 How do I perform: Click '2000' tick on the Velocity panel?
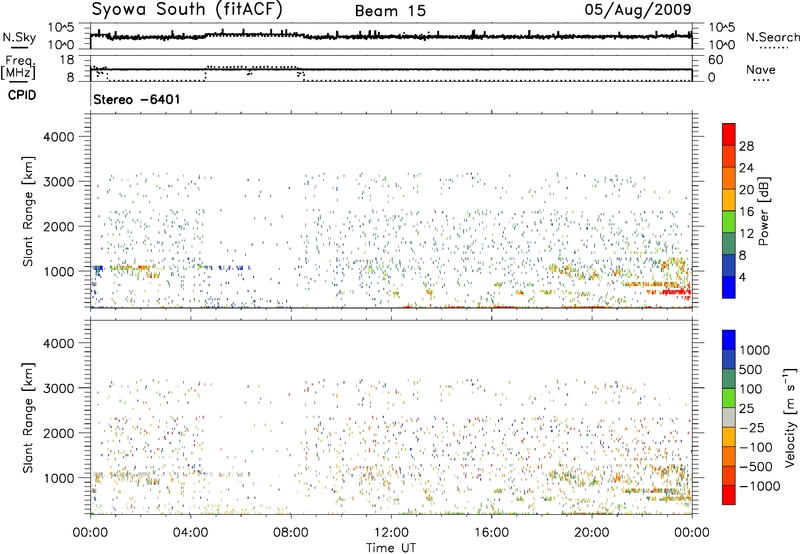pos(59,433)
